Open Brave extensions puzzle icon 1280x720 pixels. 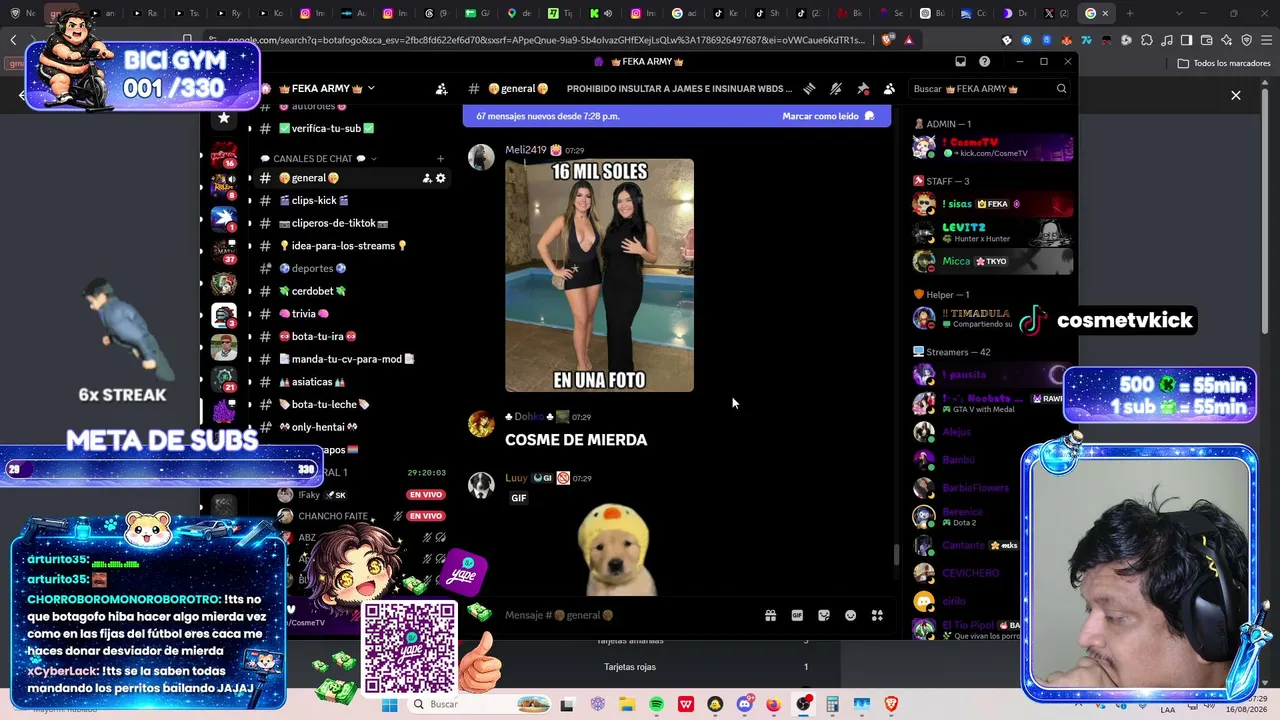(x=1146, y=40)
